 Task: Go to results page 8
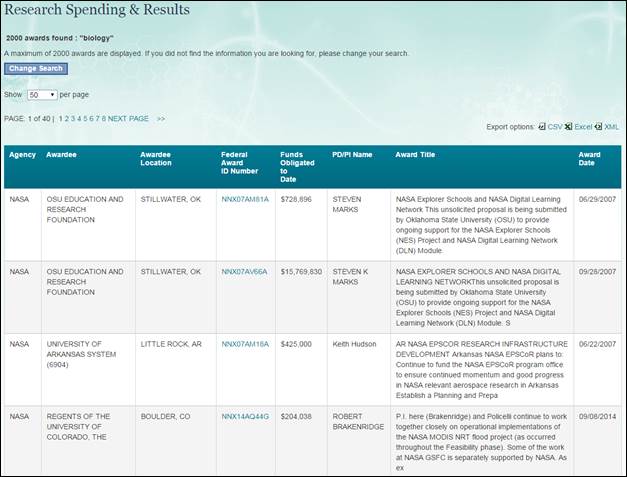(x=104, y=118)
